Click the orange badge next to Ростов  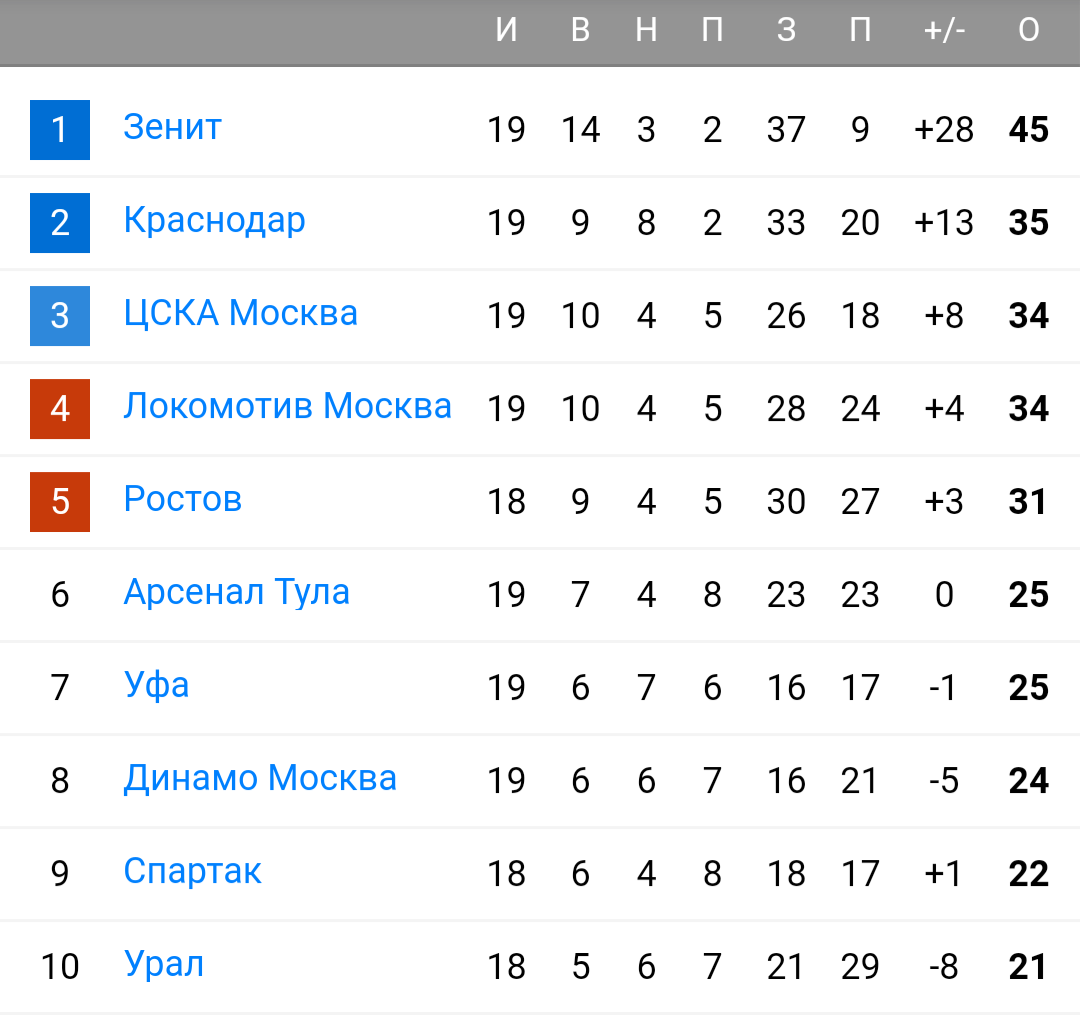[x=60, y=500]
